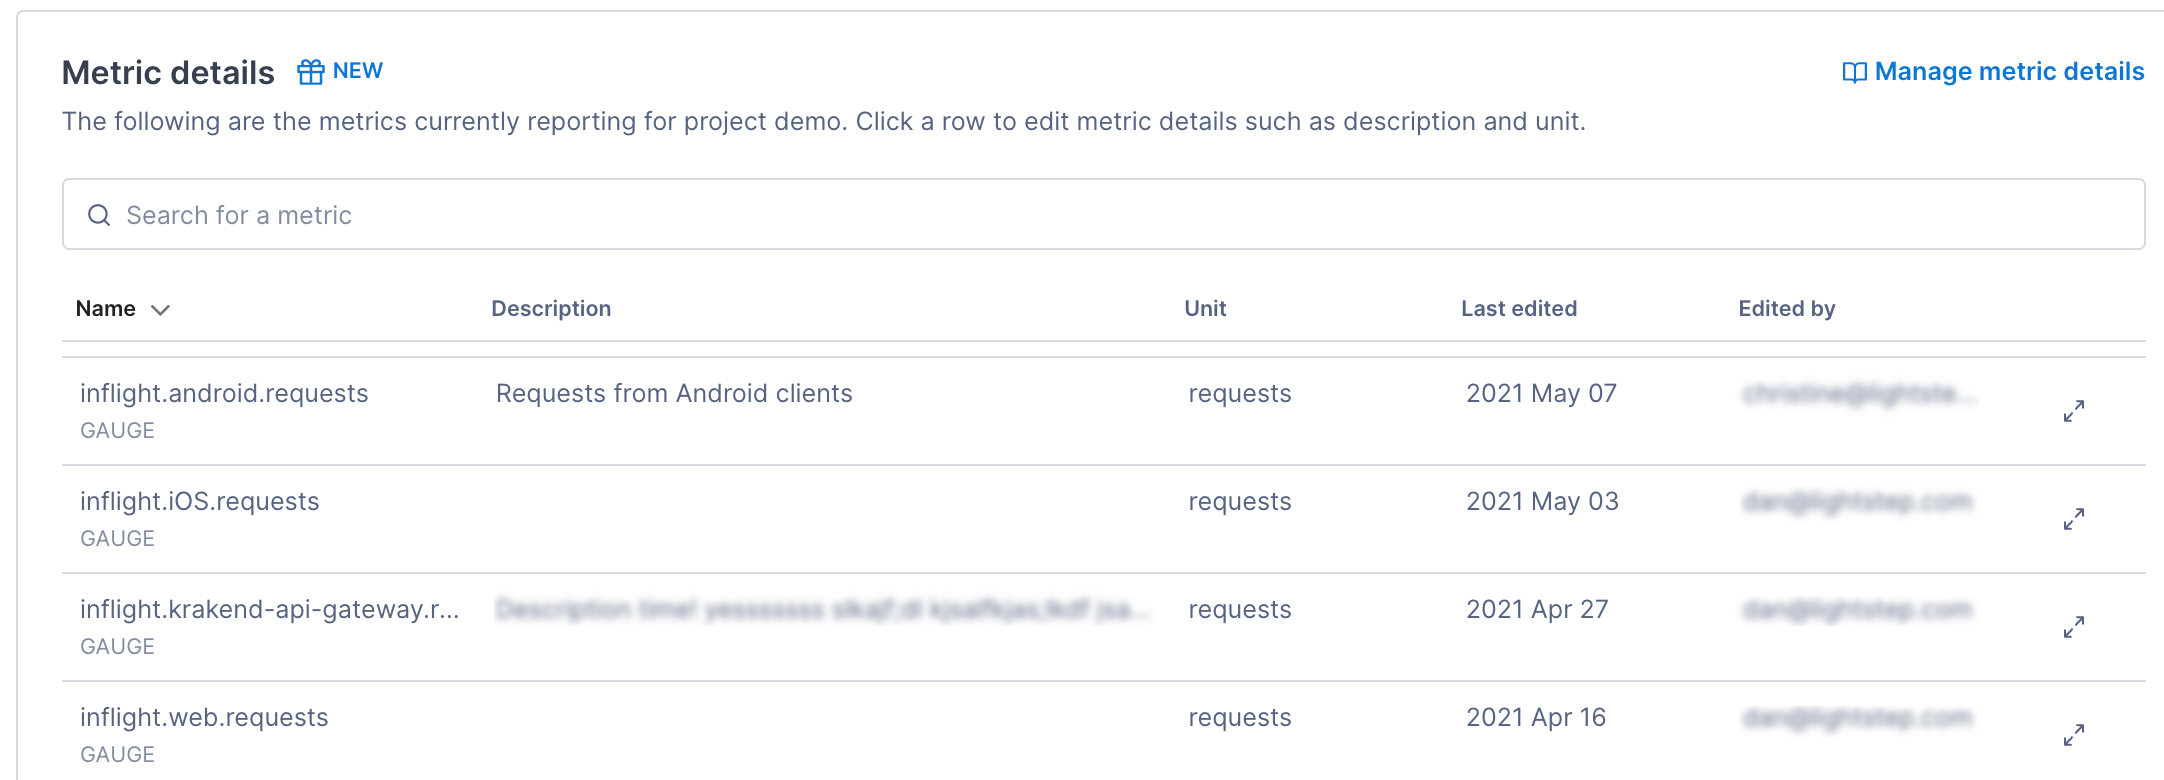Screen dimensions: 2164x780
Task: Click the book icon beside Manage metric details
Action: coord(1854,73)
